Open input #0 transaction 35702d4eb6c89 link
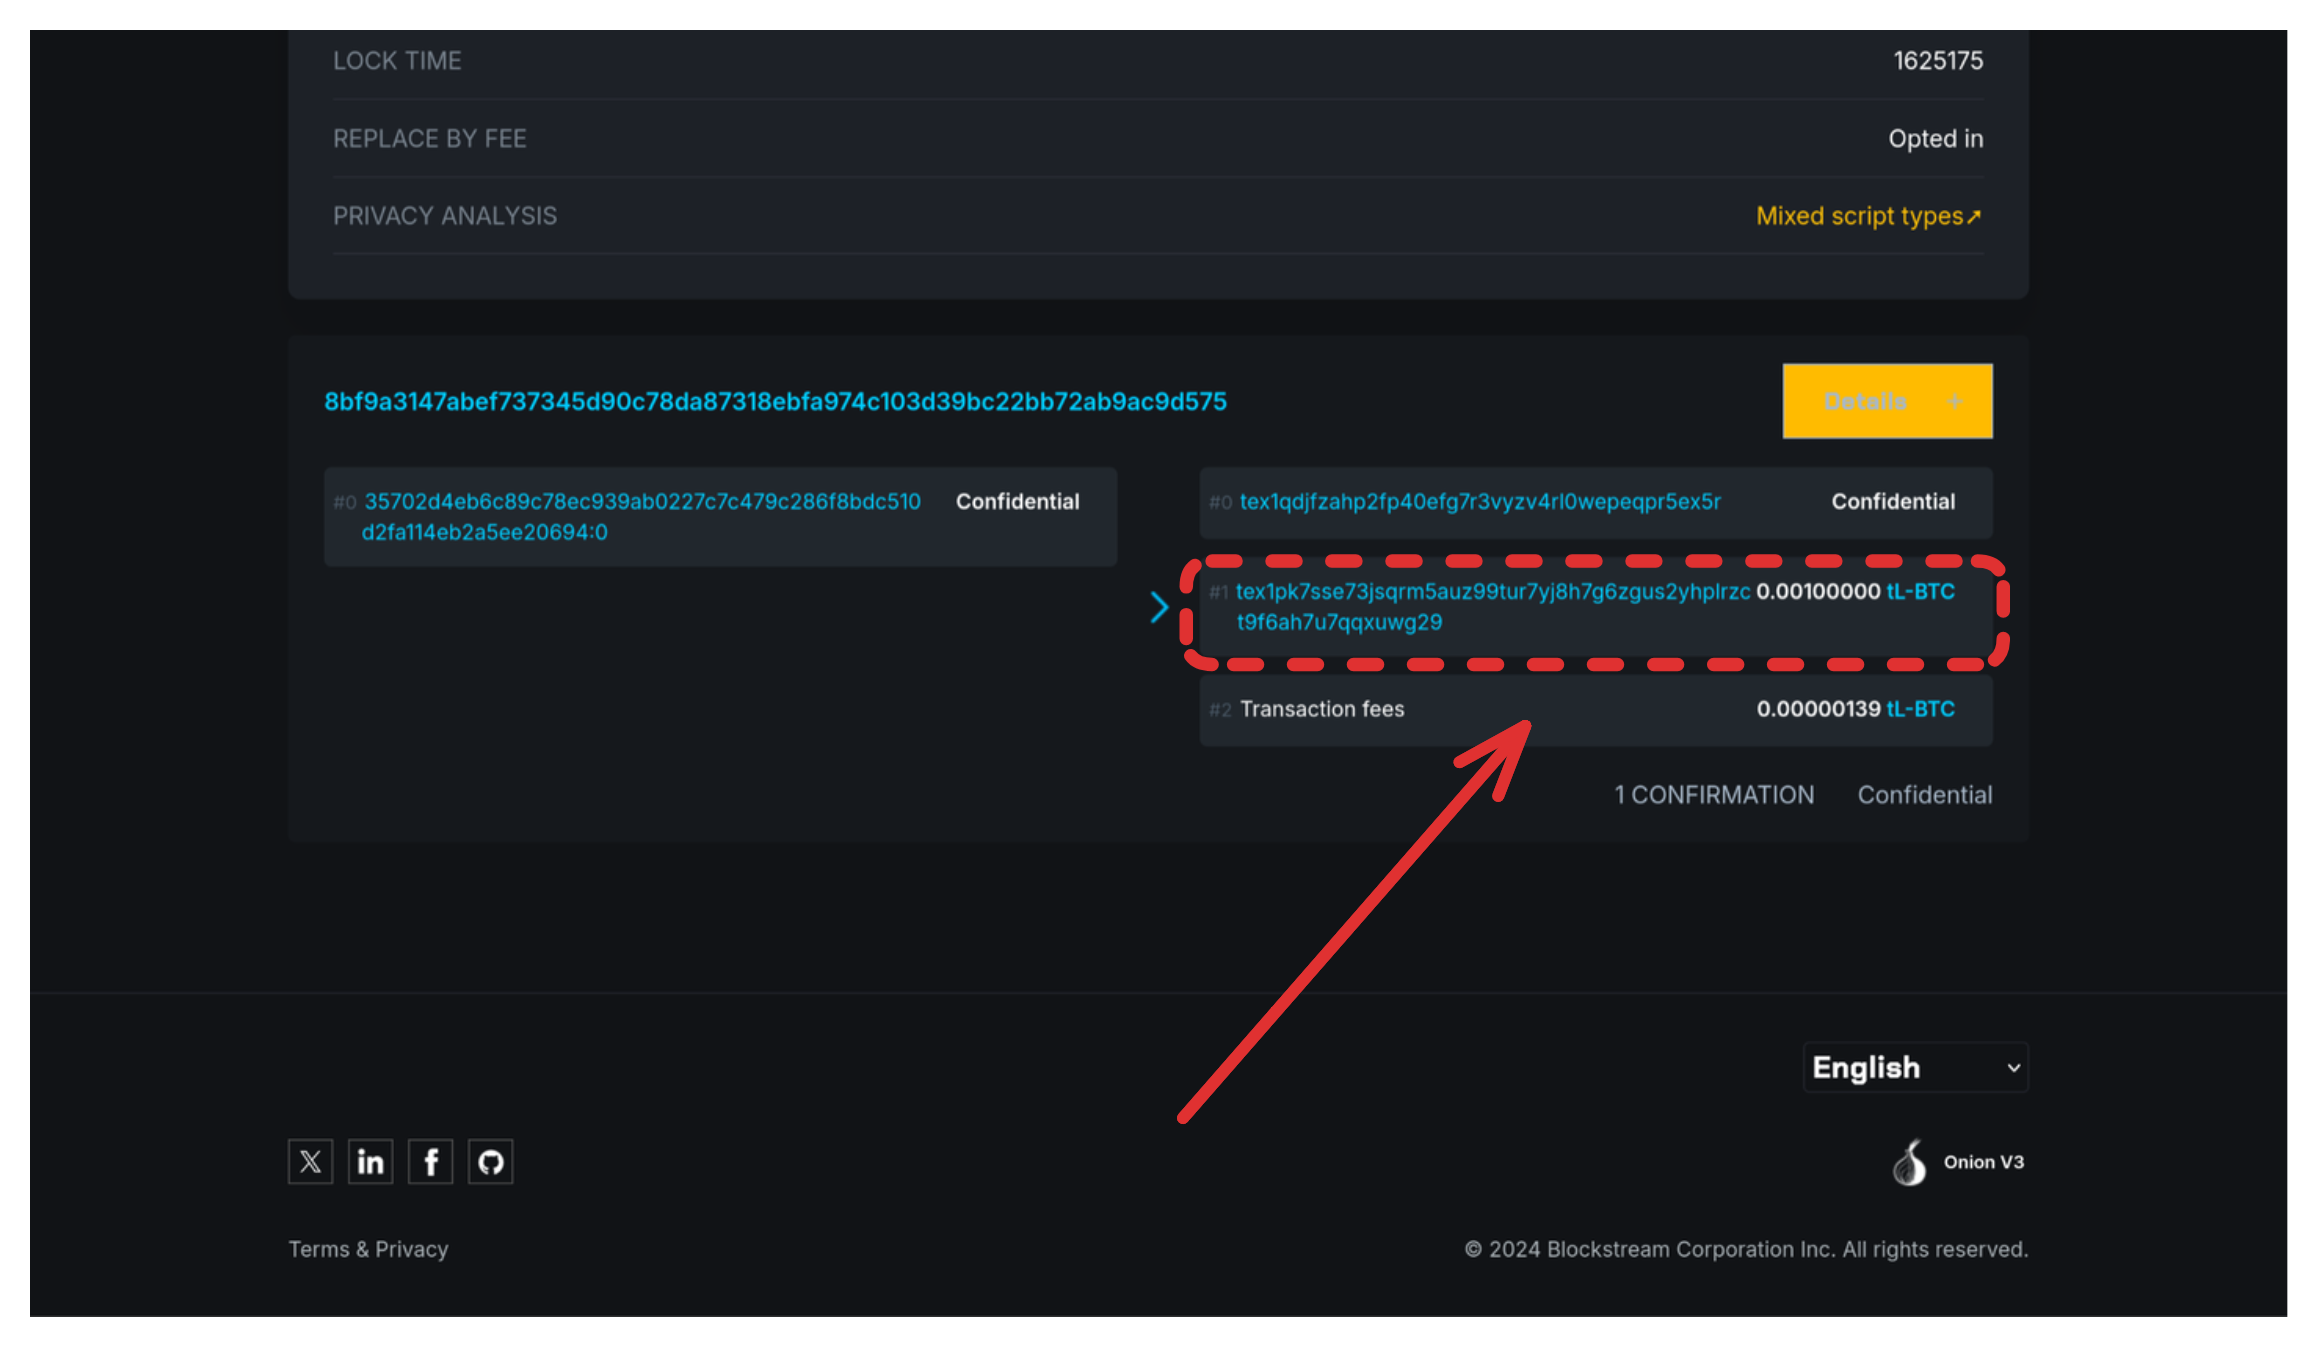The width and height of the screenshot is (2317, 1347). pos(641,502)
